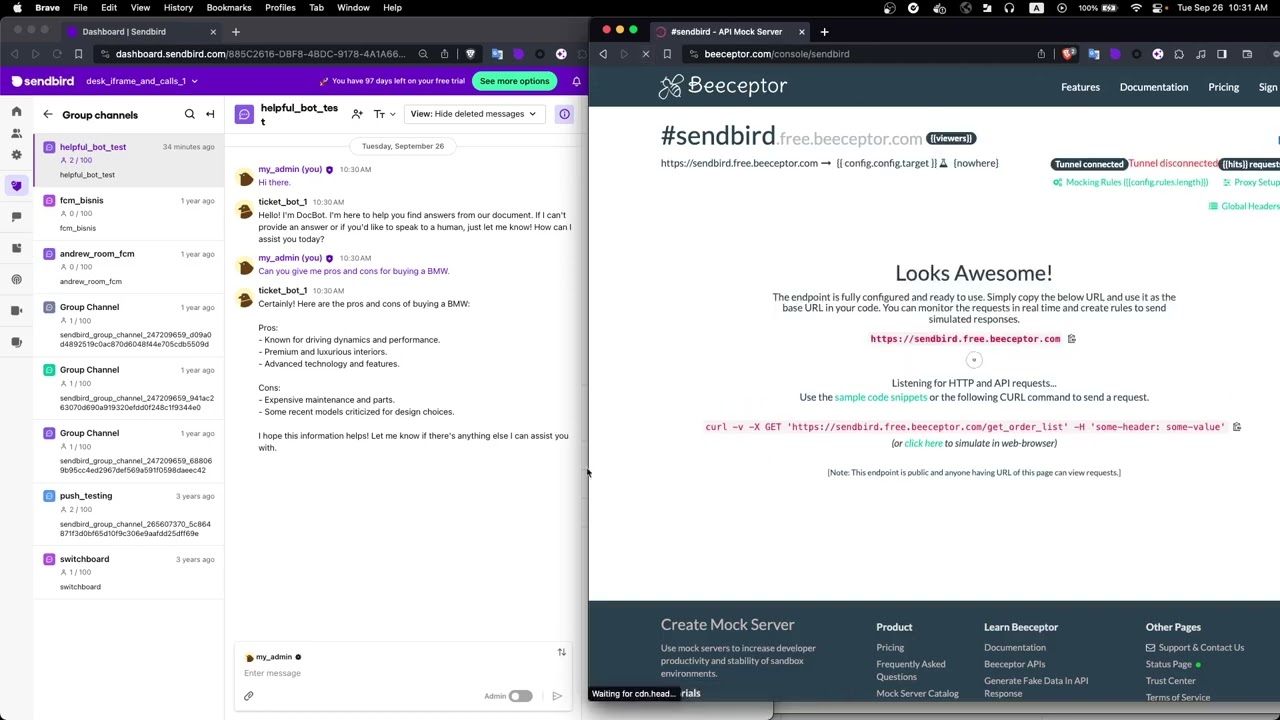Open the sample code snippets link
This screenshot has height=720, width=1280.
click(x=881, y=397)
